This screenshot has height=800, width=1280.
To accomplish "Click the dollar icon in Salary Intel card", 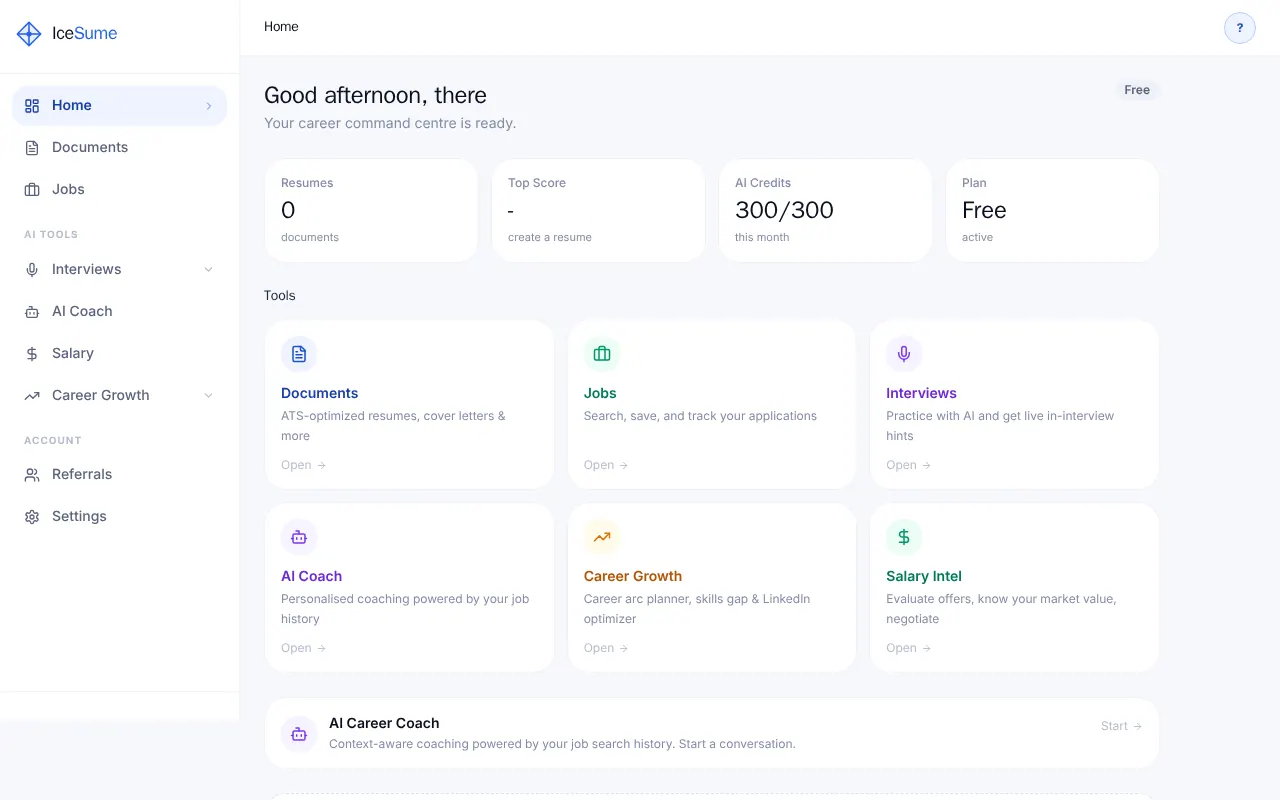I will pyautogui.click(x=904, y=537).
